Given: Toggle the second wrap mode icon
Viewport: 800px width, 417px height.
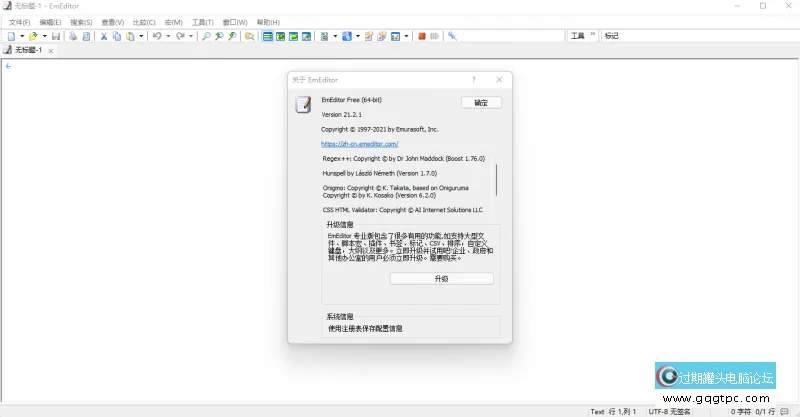Looking at the screenshot, I should point(281,36).
